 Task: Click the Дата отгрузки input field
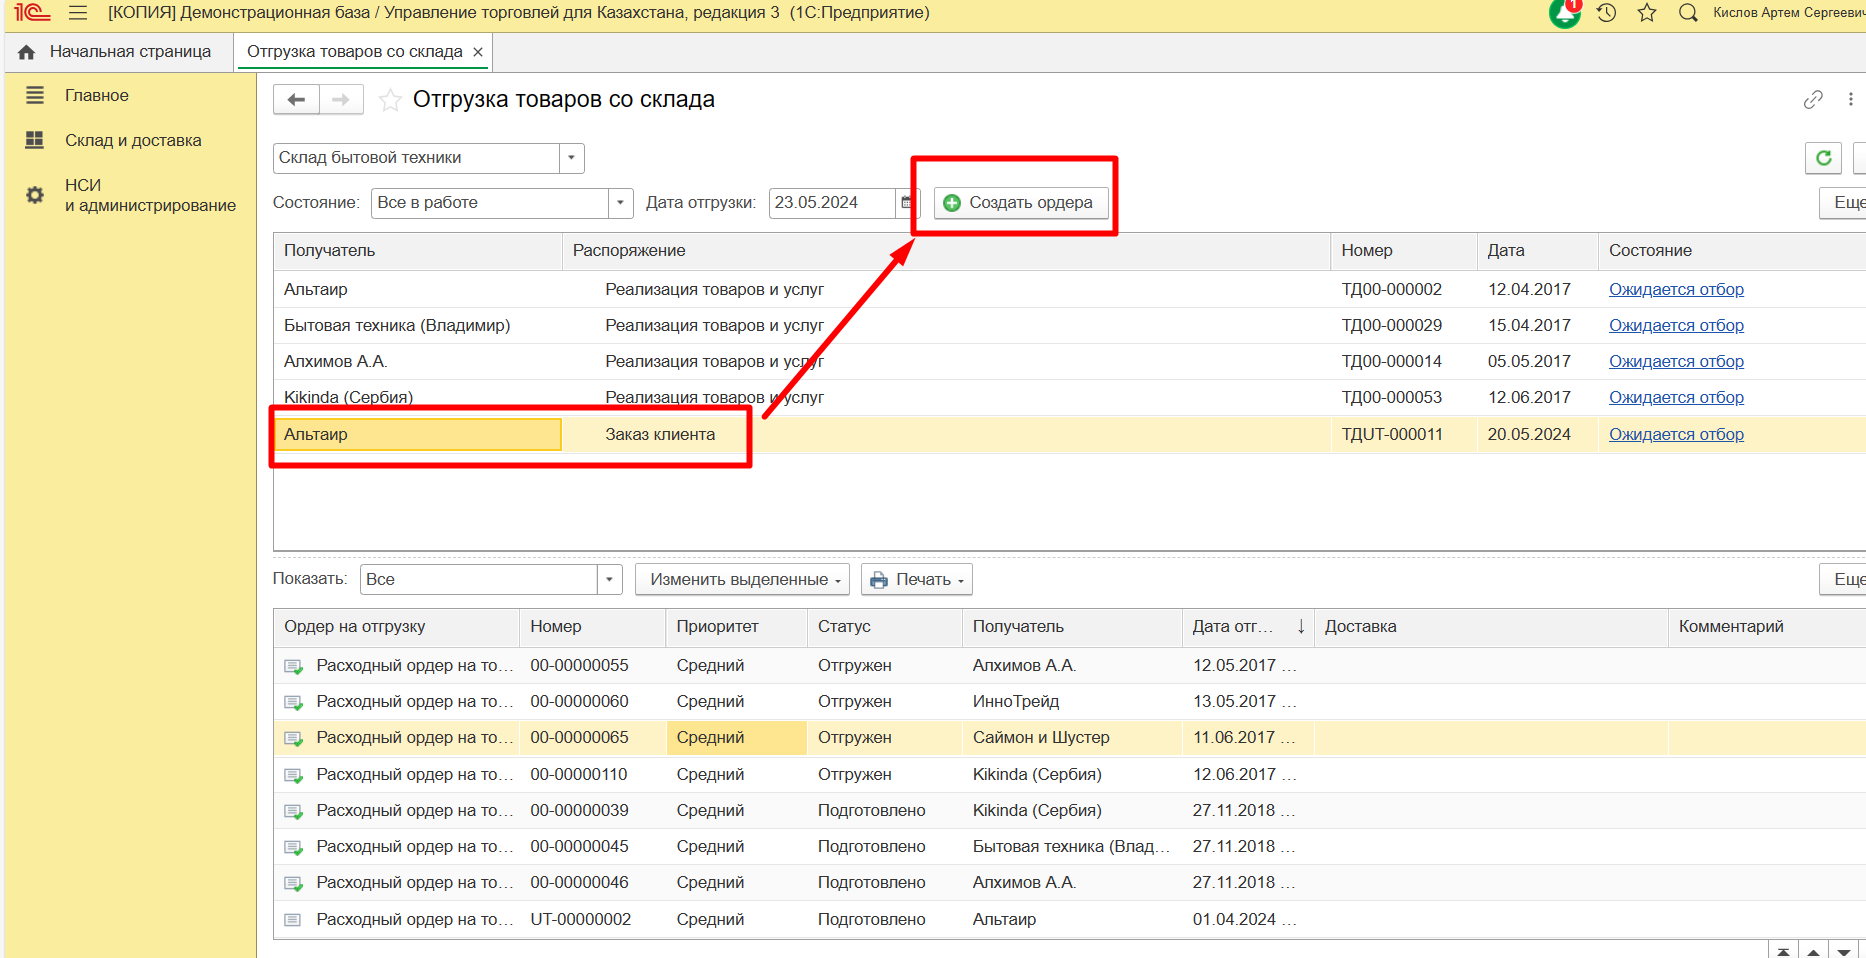(x=830, y=203)
